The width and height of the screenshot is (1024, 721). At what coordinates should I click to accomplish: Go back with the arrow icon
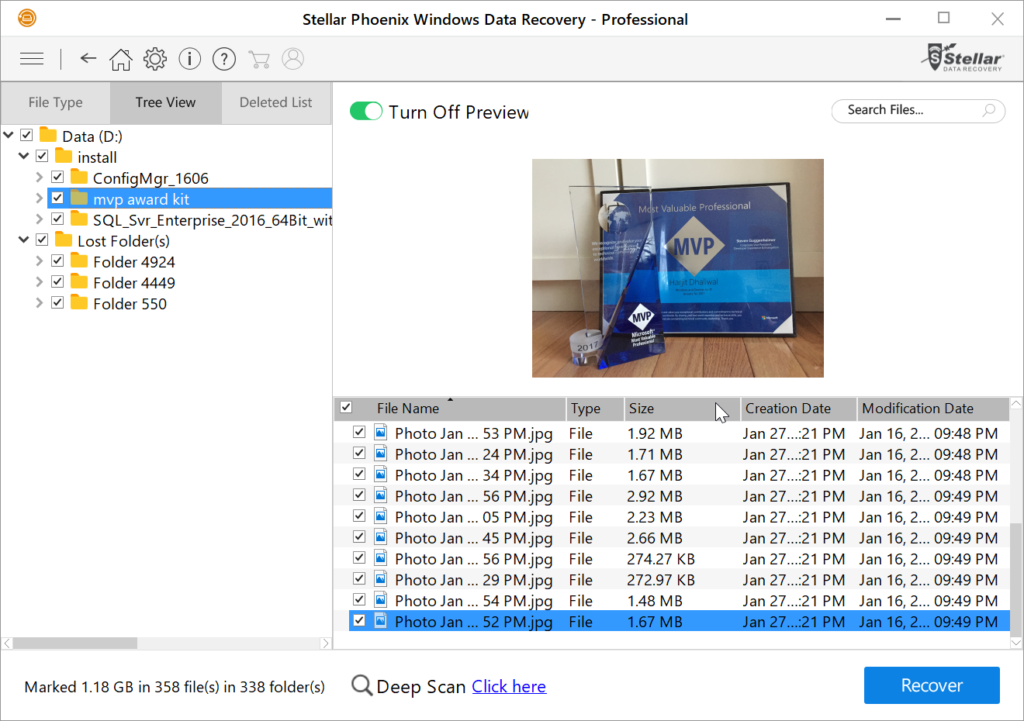click(x=88, y=59)
